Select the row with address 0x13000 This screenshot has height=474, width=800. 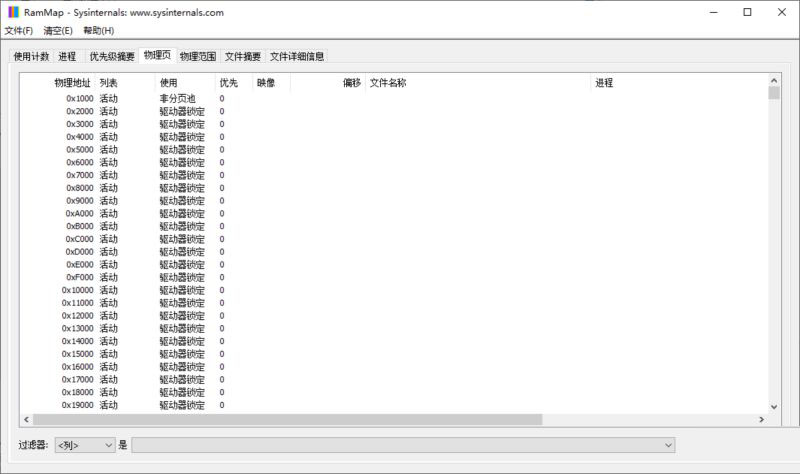pos(394,328)
